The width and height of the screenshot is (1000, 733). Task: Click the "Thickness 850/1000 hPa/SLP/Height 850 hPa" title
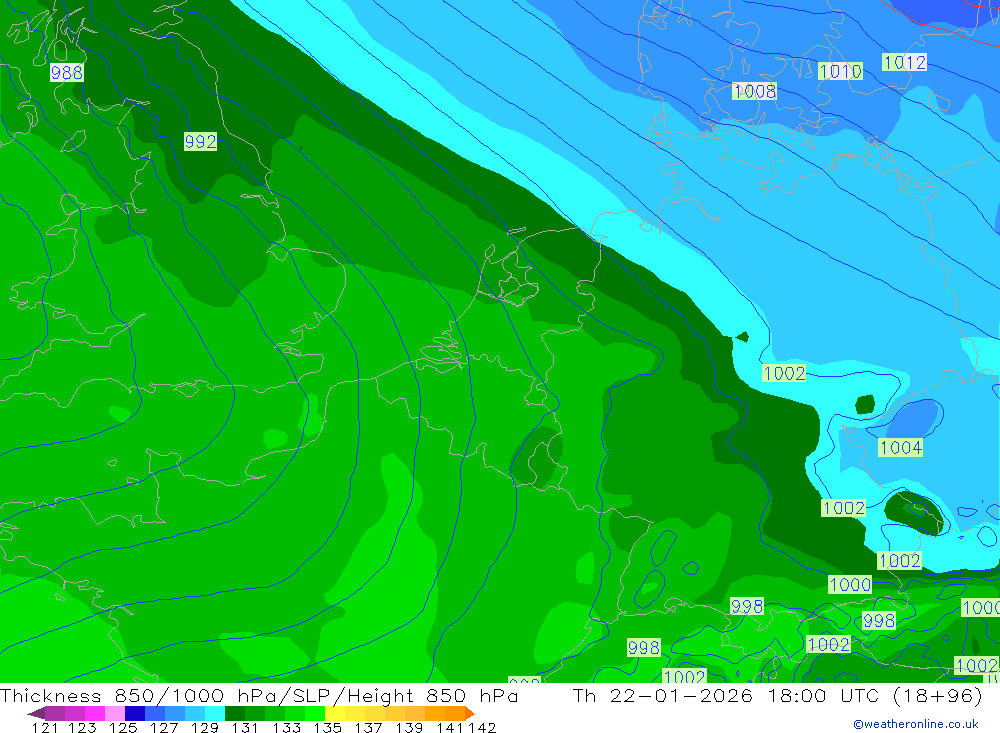pyautogui.click(x=259, y=695)
